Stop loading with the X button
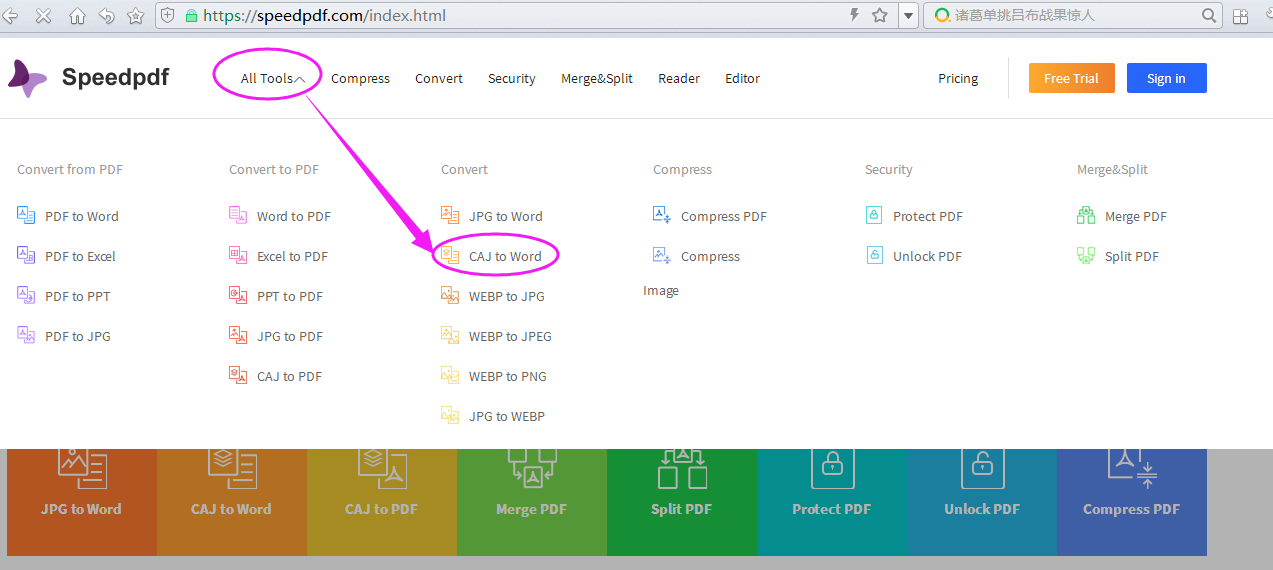The height and width of the screenshot is (570, 1273). 43,15
